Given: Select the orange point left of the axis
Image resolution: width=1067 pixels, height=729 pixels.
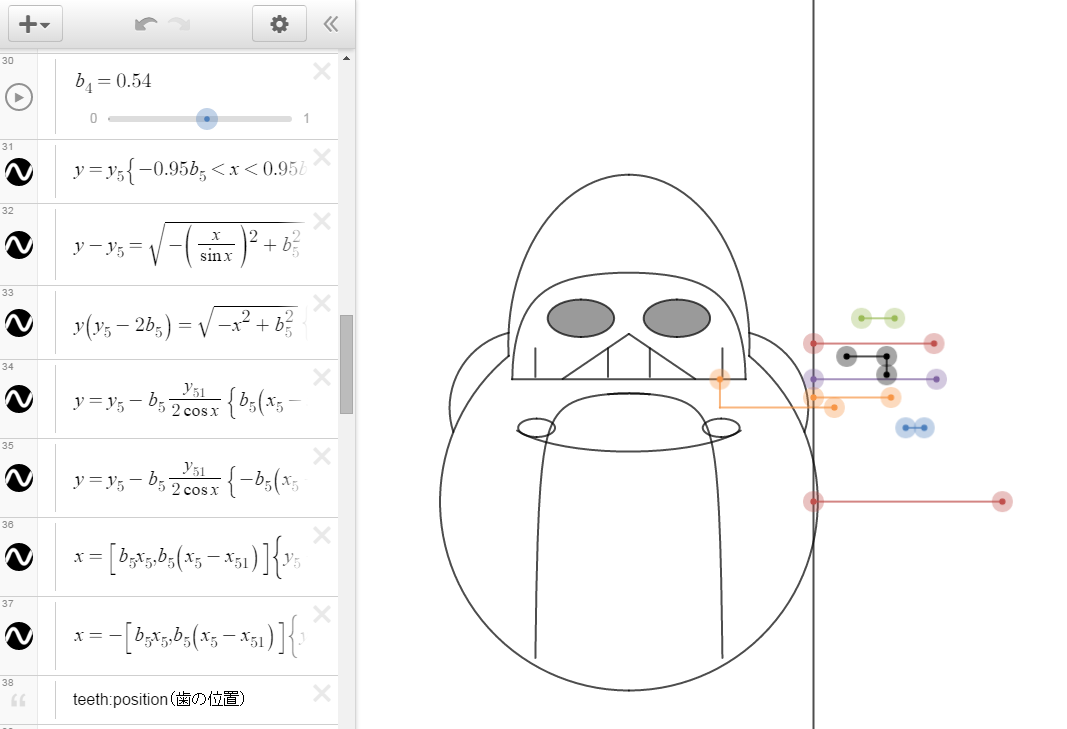Looking at the screenshot, I should (720, 379).
